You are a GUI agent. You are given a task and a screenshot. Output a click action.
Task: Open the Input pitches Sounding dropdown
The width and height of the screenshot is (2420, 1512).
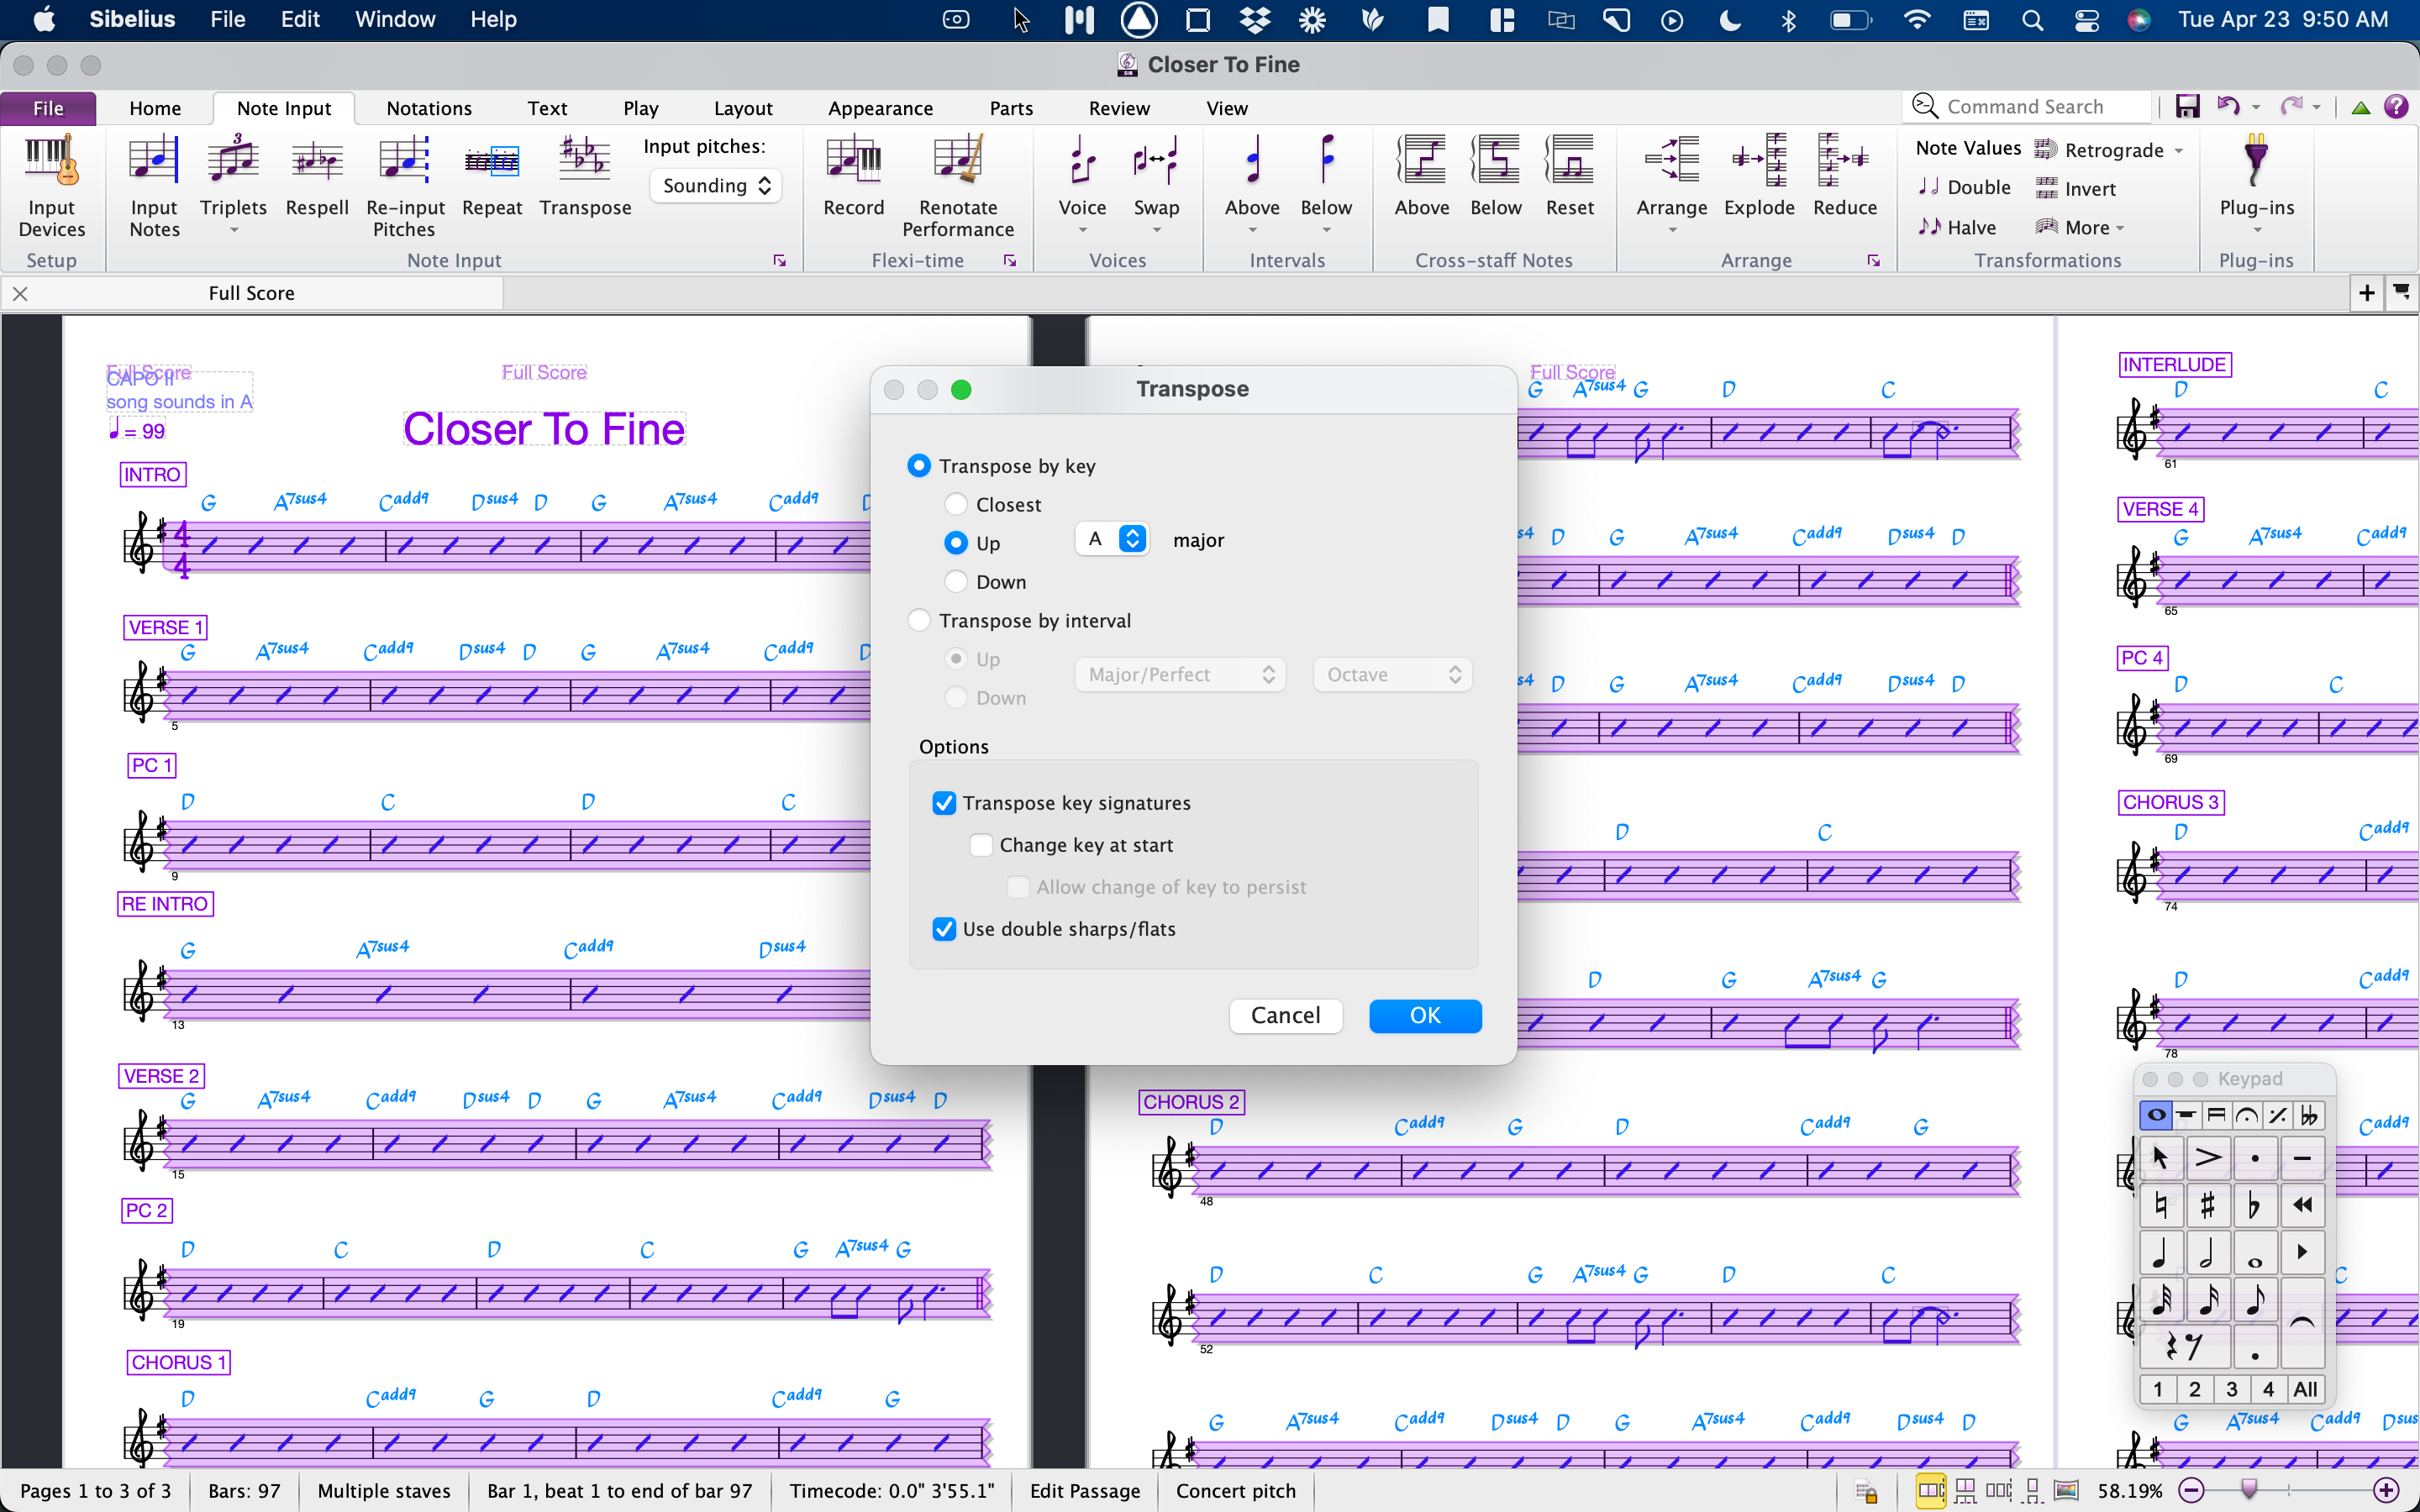715,186
